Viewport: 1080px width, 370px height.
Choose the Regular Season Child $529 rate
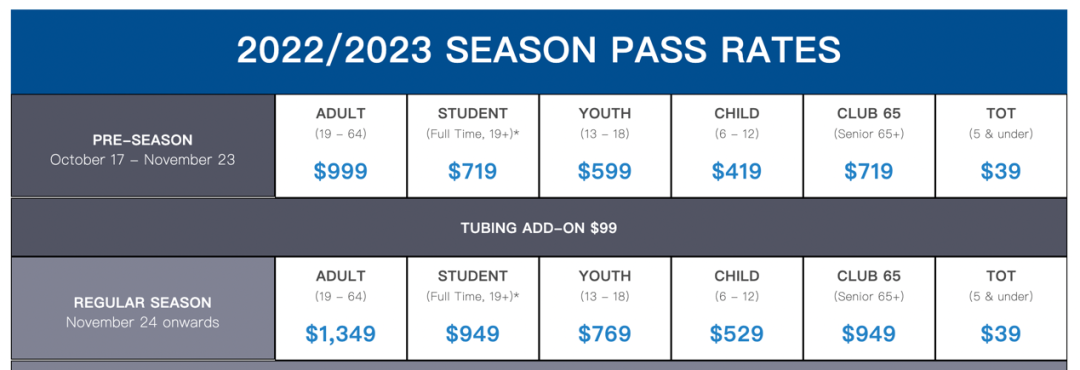tap(737, 334)
